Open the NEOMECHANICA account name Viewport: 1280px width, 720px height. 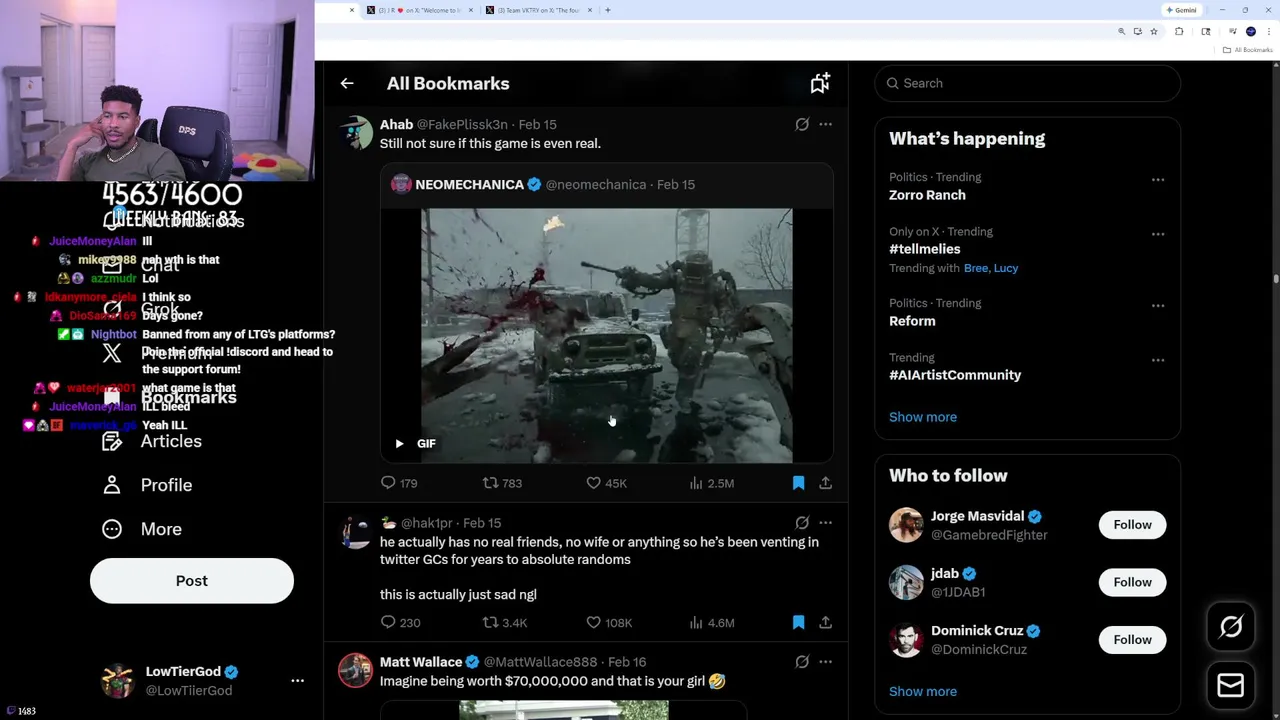(x=470, y=185)
